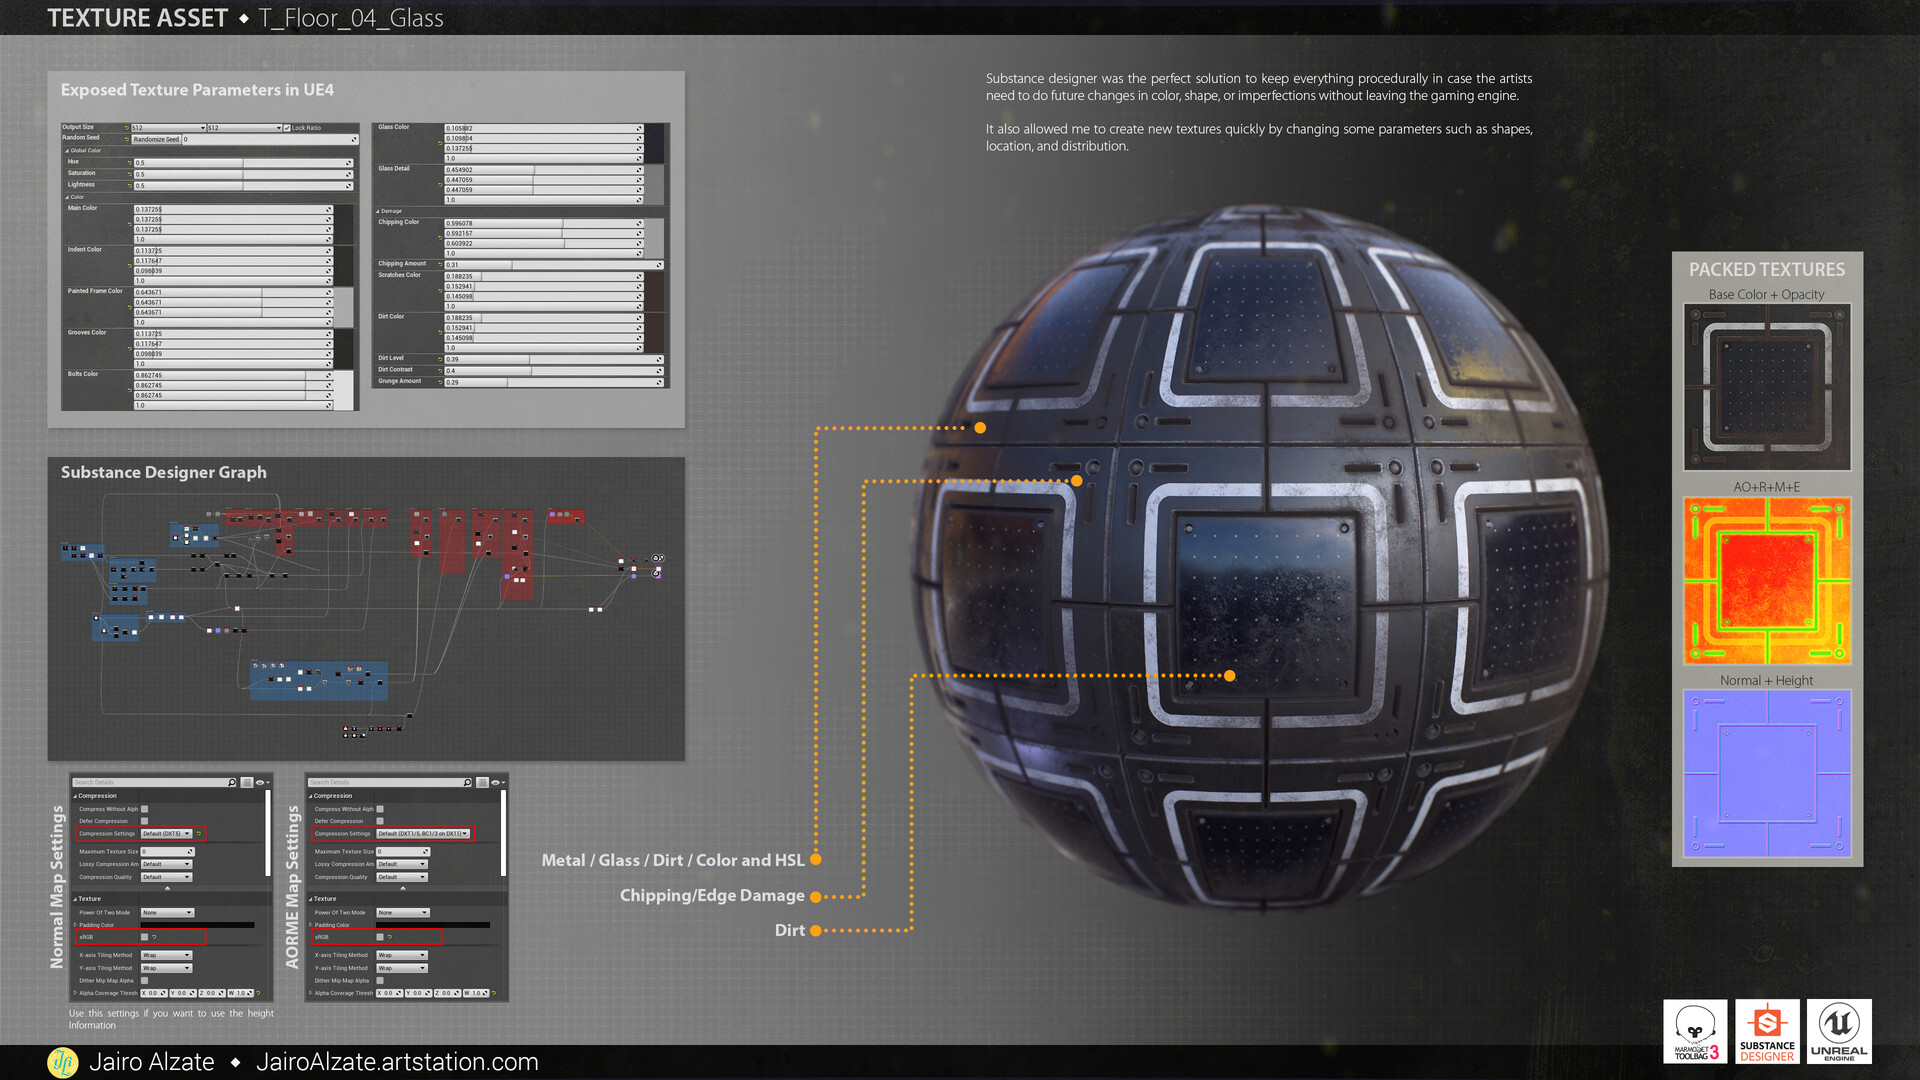Click the reset arrow beside Random Seed
This screenshot has height=1080, width=1920.
coord(128,139)
